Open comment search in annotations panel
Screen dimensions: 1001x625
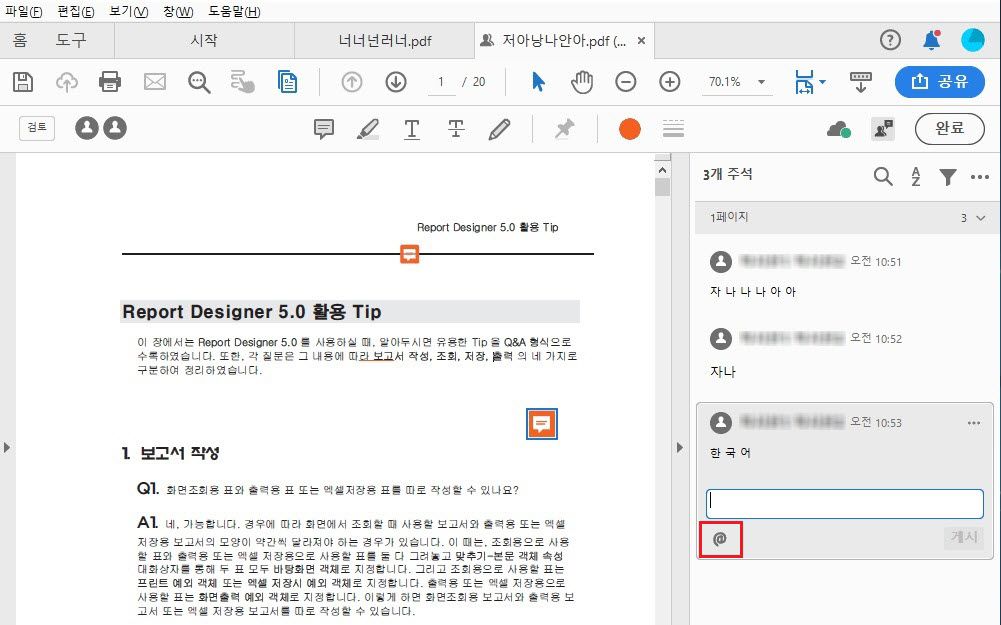coord(883,175)
